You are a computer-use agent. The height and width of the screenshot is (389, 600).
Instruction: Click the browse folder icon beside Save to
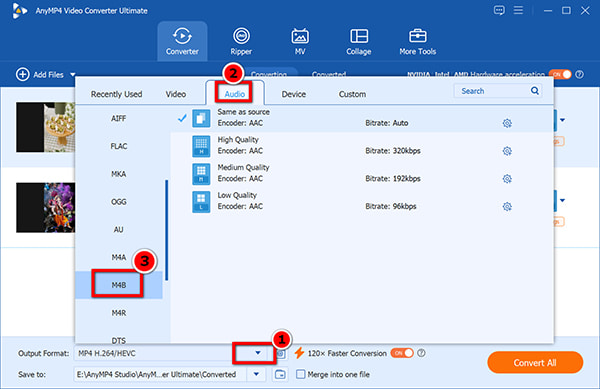[x=280, y=374]
